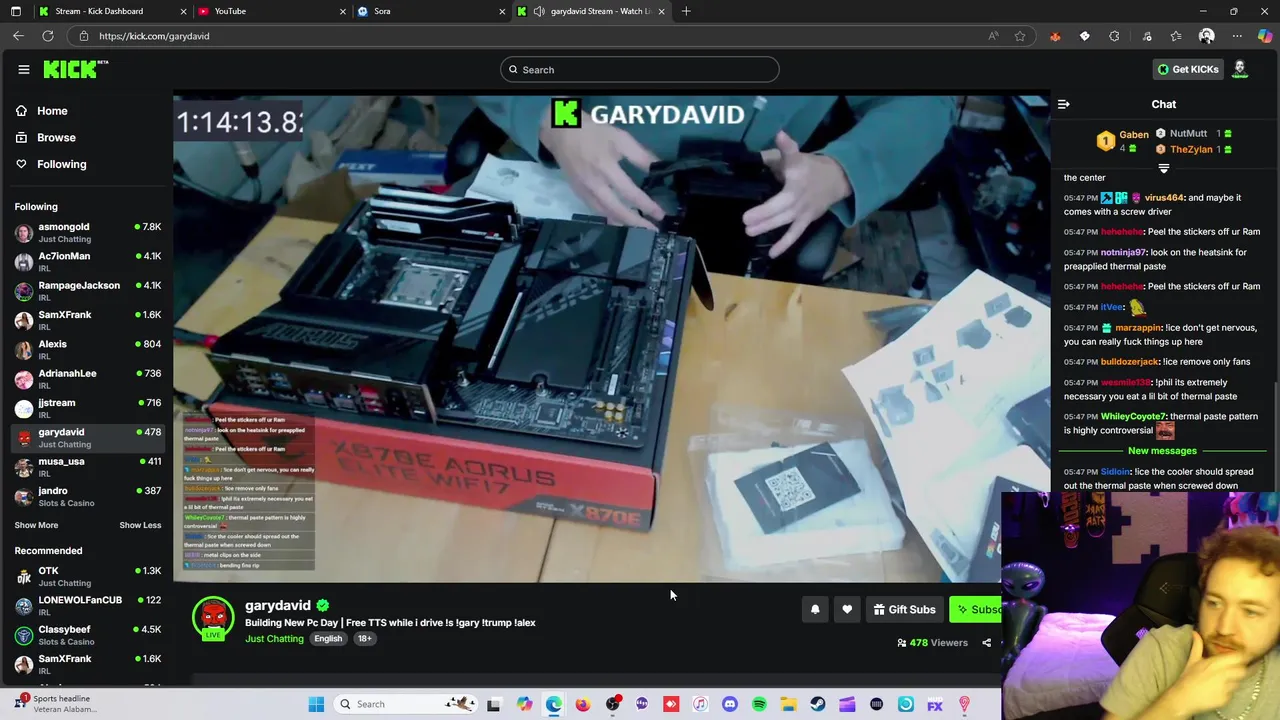Open LONEWOLFanCUB recommended channel
The width and height of the screenshot is (1280, 720).
click(88, 605)
